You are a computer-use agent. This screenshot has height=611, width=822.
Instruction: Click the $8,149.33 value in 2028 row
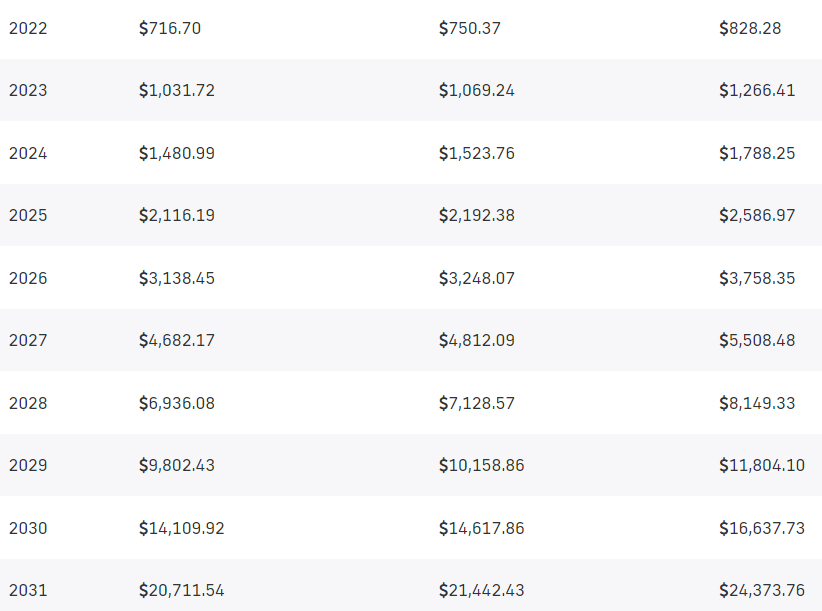point(757,403)
